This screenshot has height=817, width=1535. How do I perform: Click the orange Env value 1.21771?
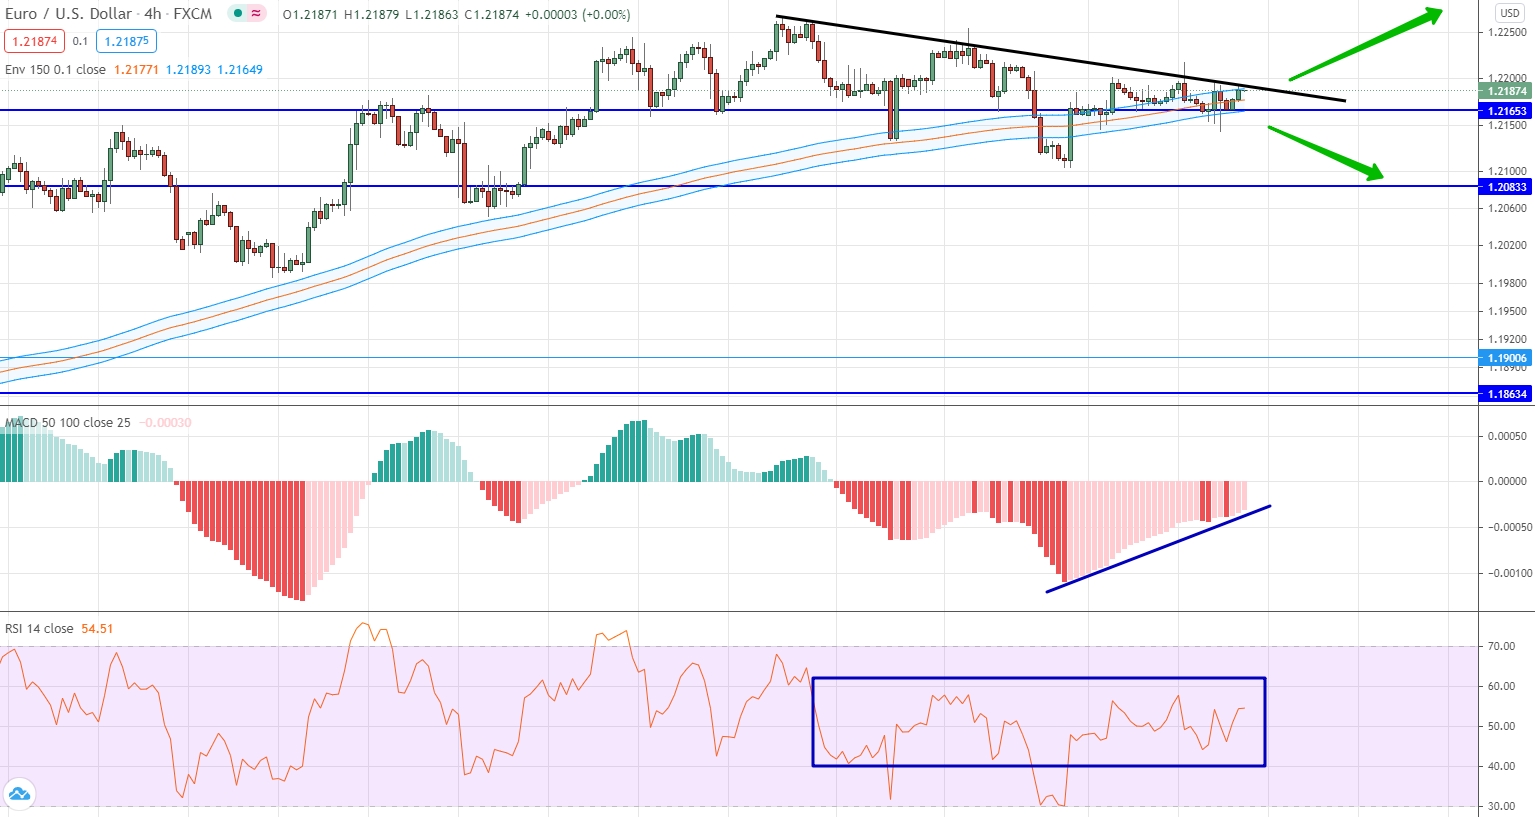[x=136, y=70]
